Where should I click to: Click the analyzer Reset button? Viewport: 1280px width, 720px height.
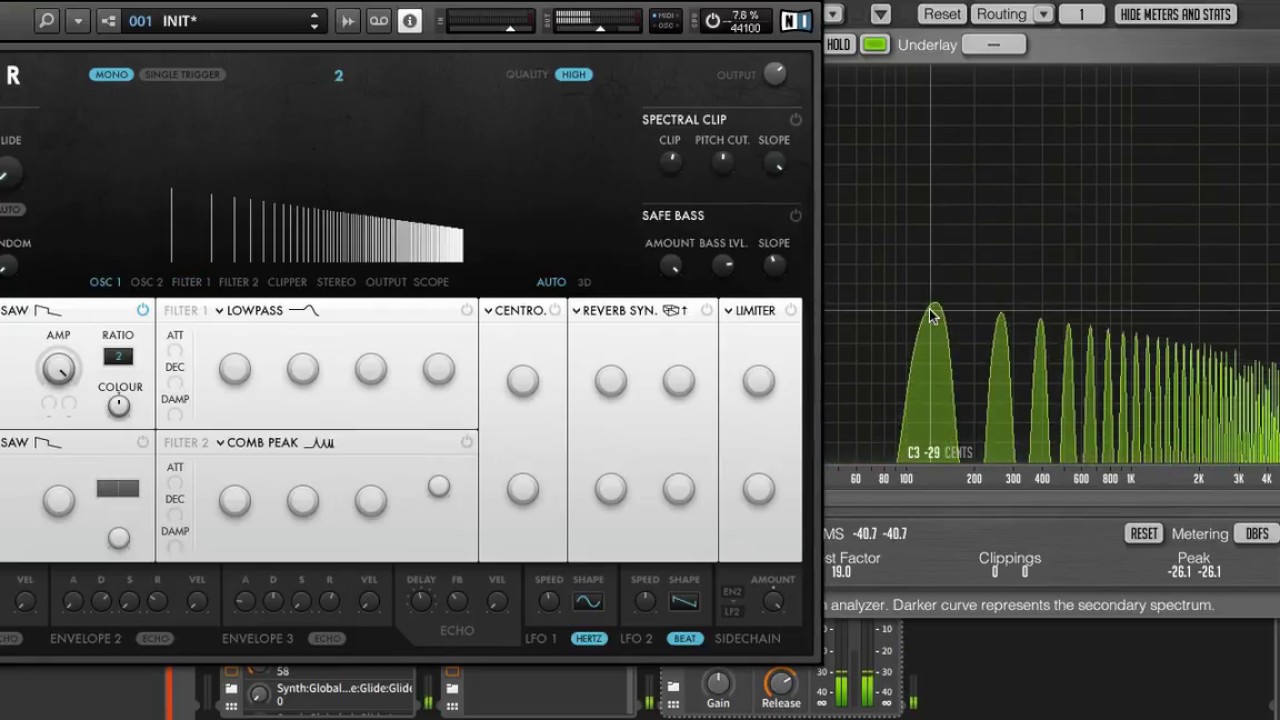942,14
